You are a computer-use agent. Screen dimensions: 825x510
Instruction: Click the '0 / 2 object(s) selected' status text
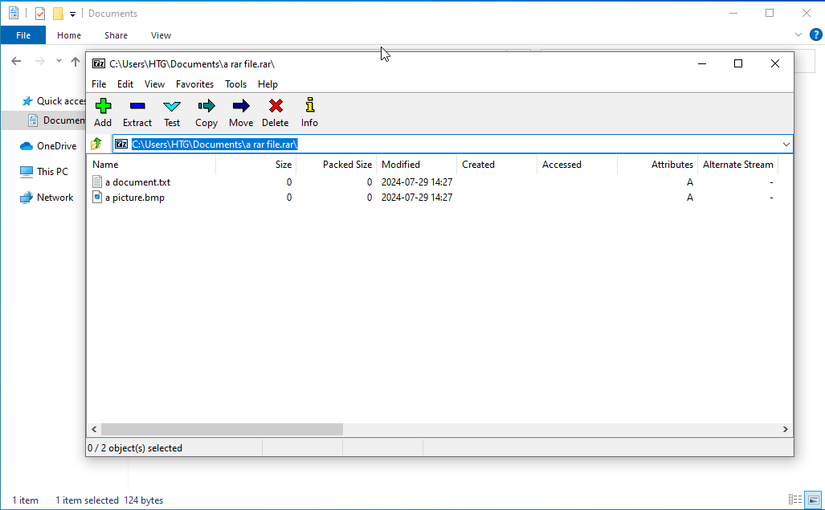point(135,448)
